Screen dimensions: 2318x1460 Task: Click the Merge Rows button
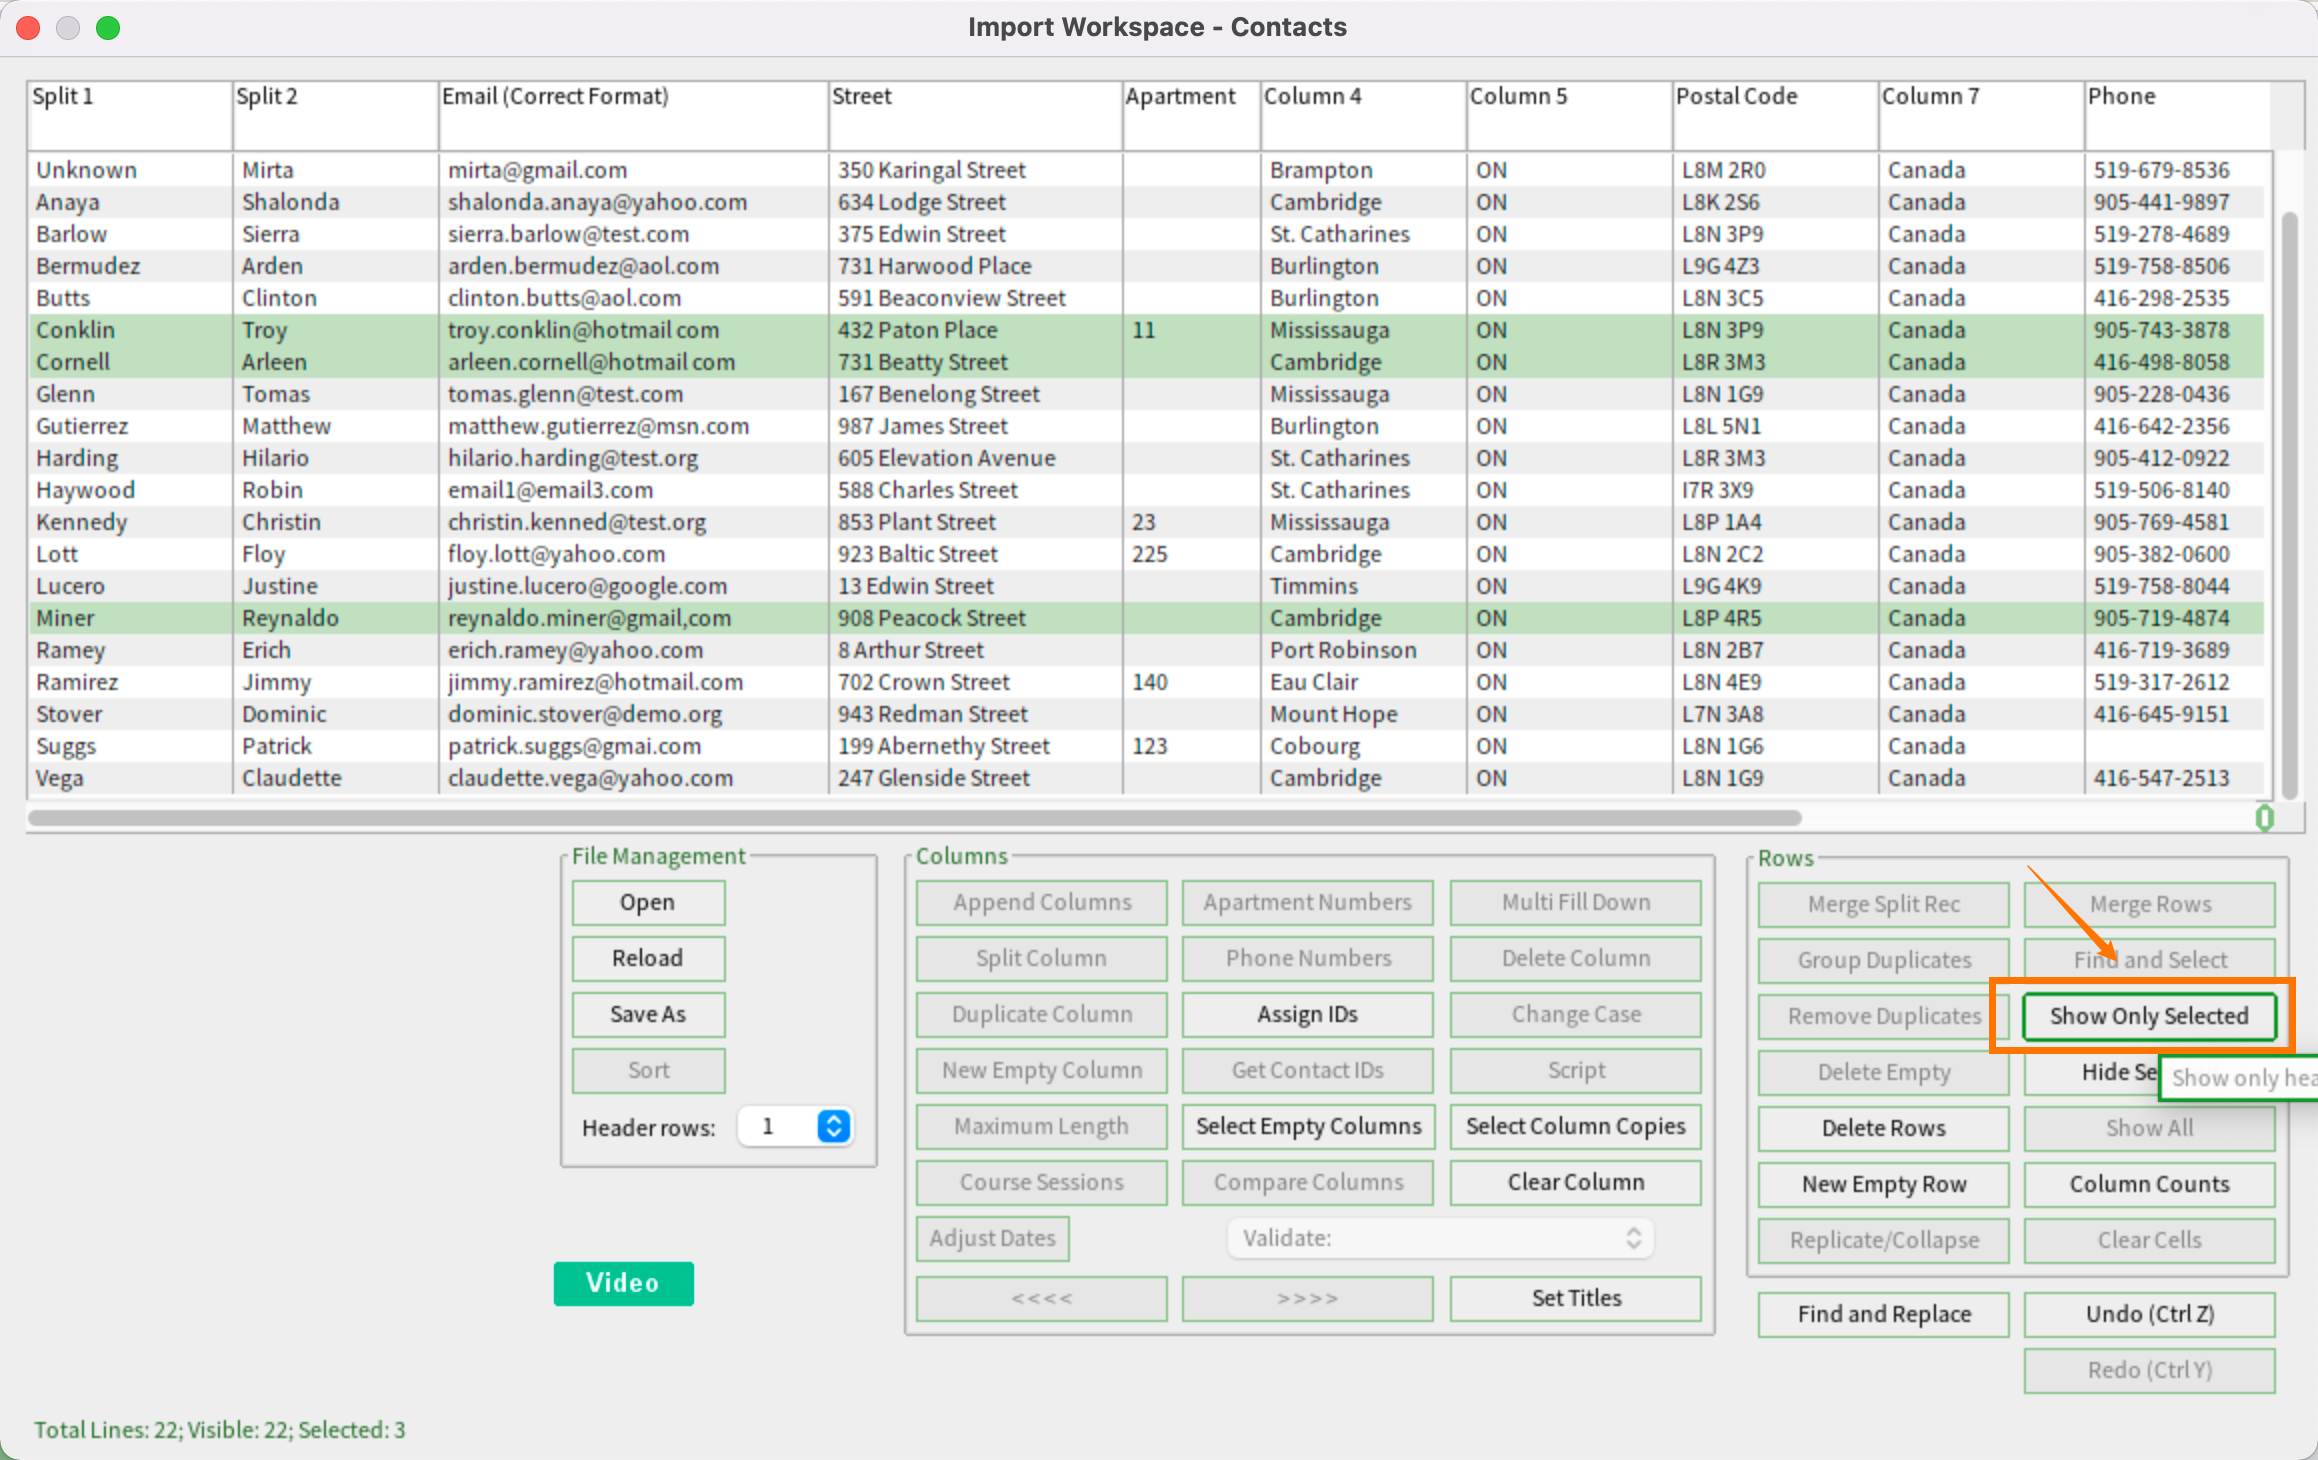2149,904
